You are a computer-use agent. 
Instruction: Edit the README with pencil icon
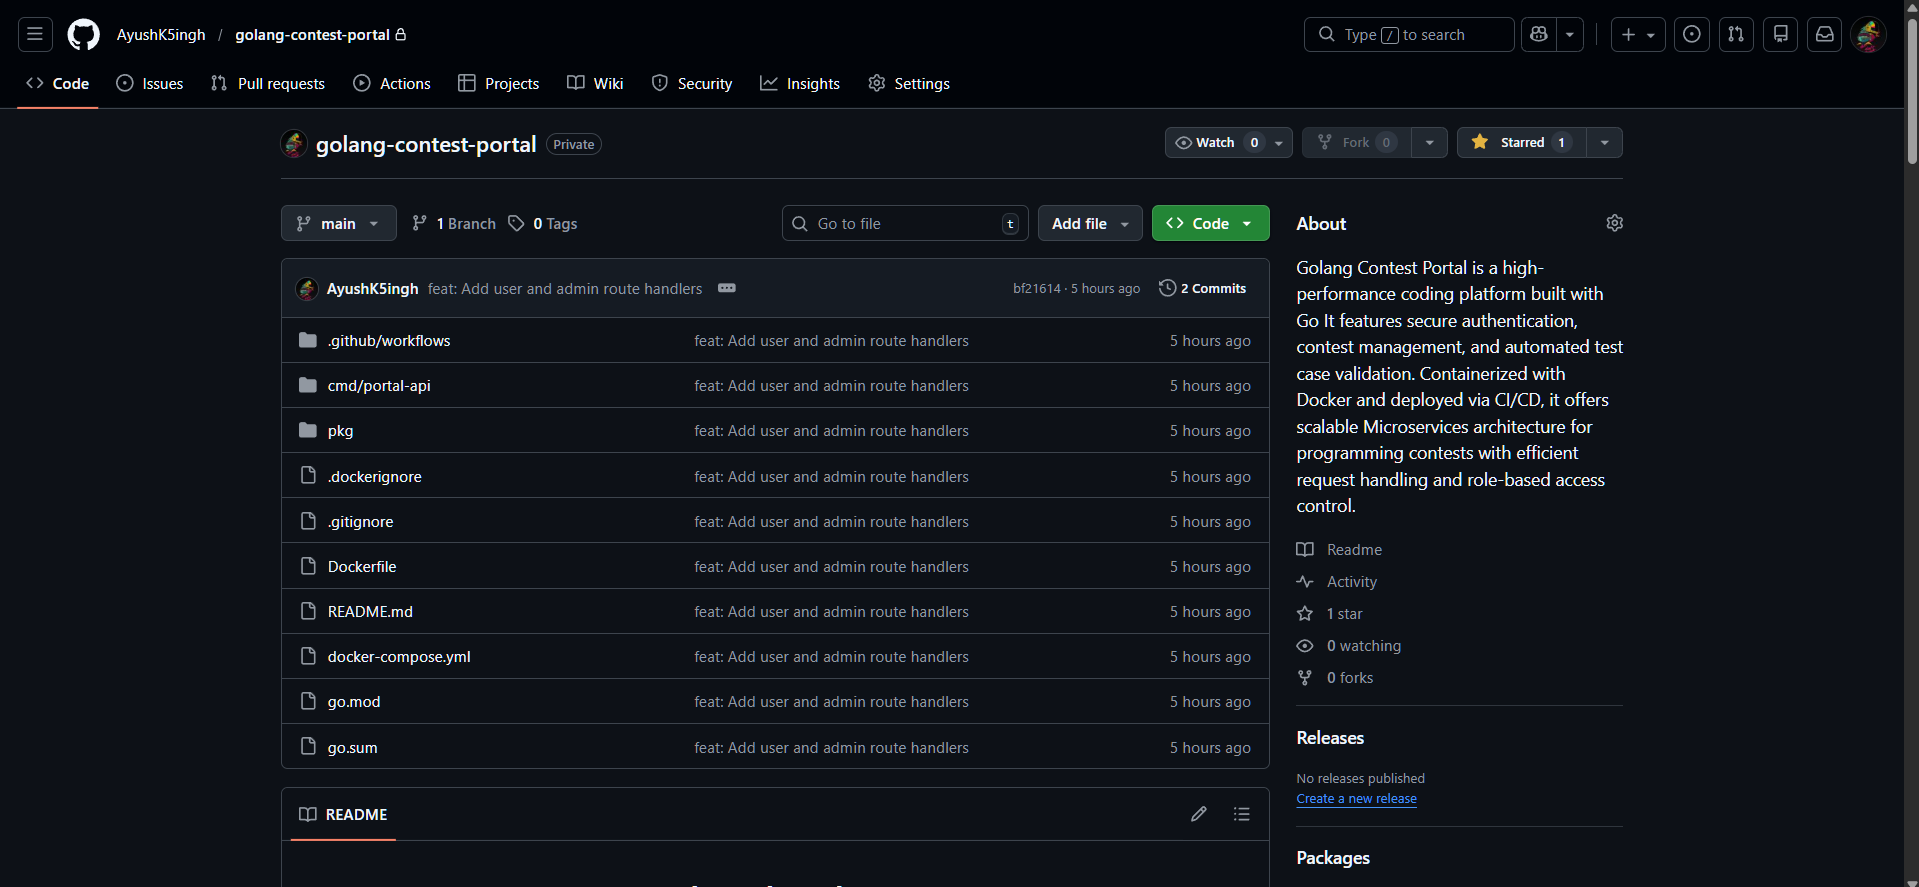click(x=1198, y=814)
